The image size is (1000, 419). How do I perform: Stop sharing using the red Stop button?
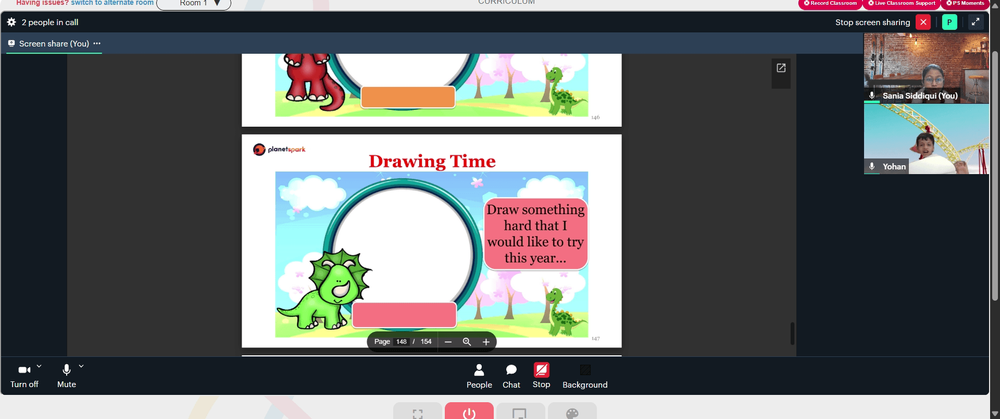(x=541, y=376)
